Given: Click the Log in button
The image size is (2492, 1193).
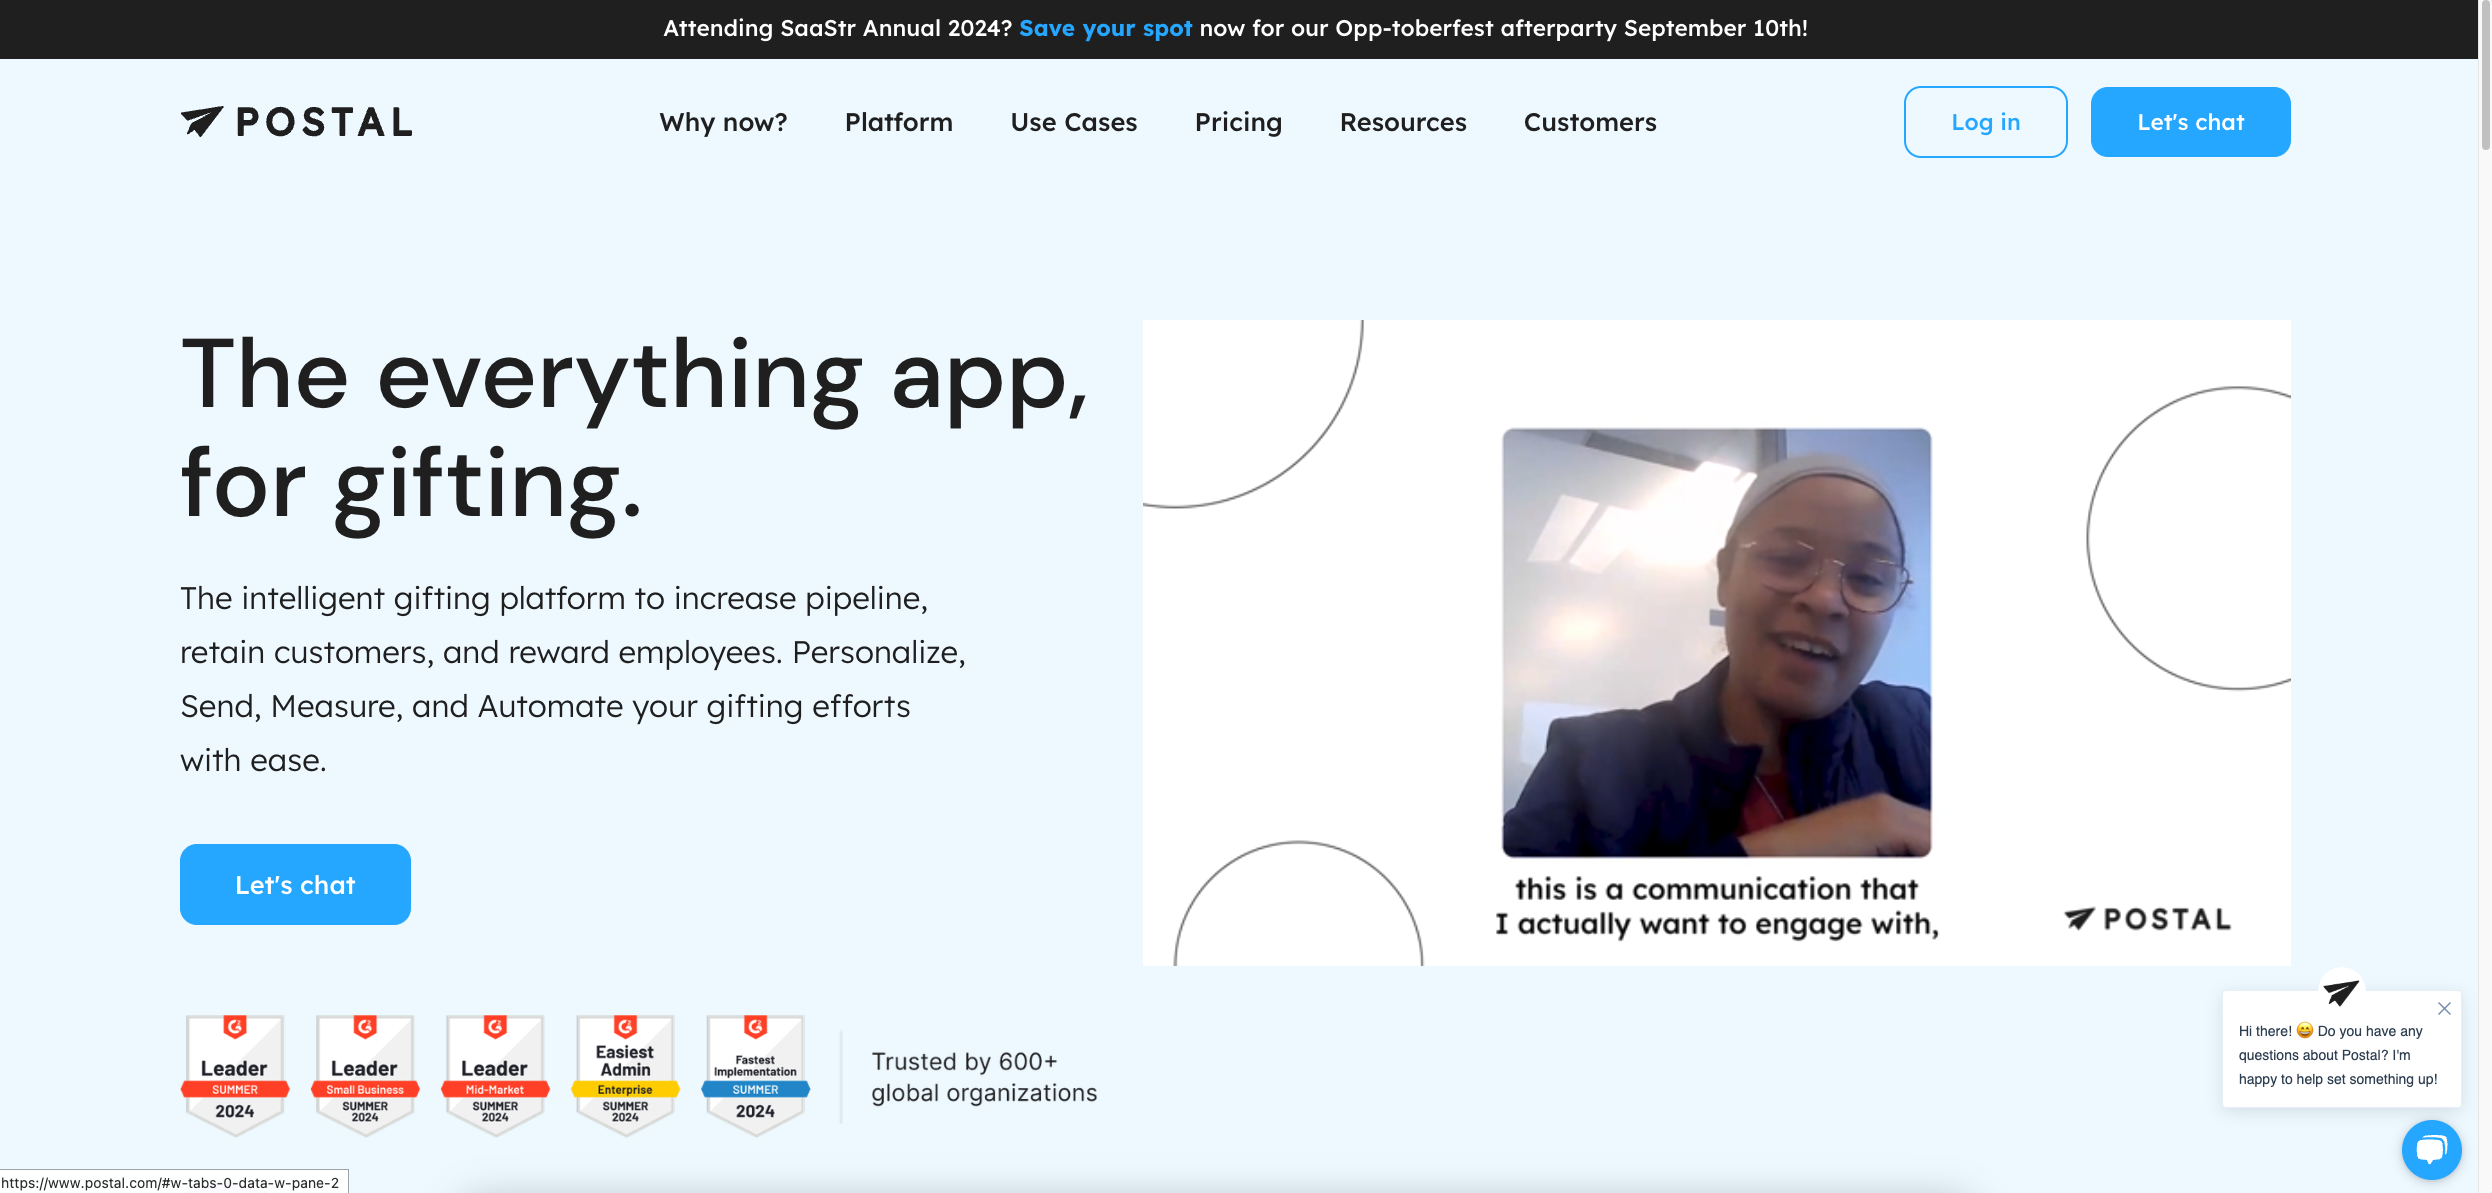Looking at the screenshot, I should click(x=1985, y=122).
